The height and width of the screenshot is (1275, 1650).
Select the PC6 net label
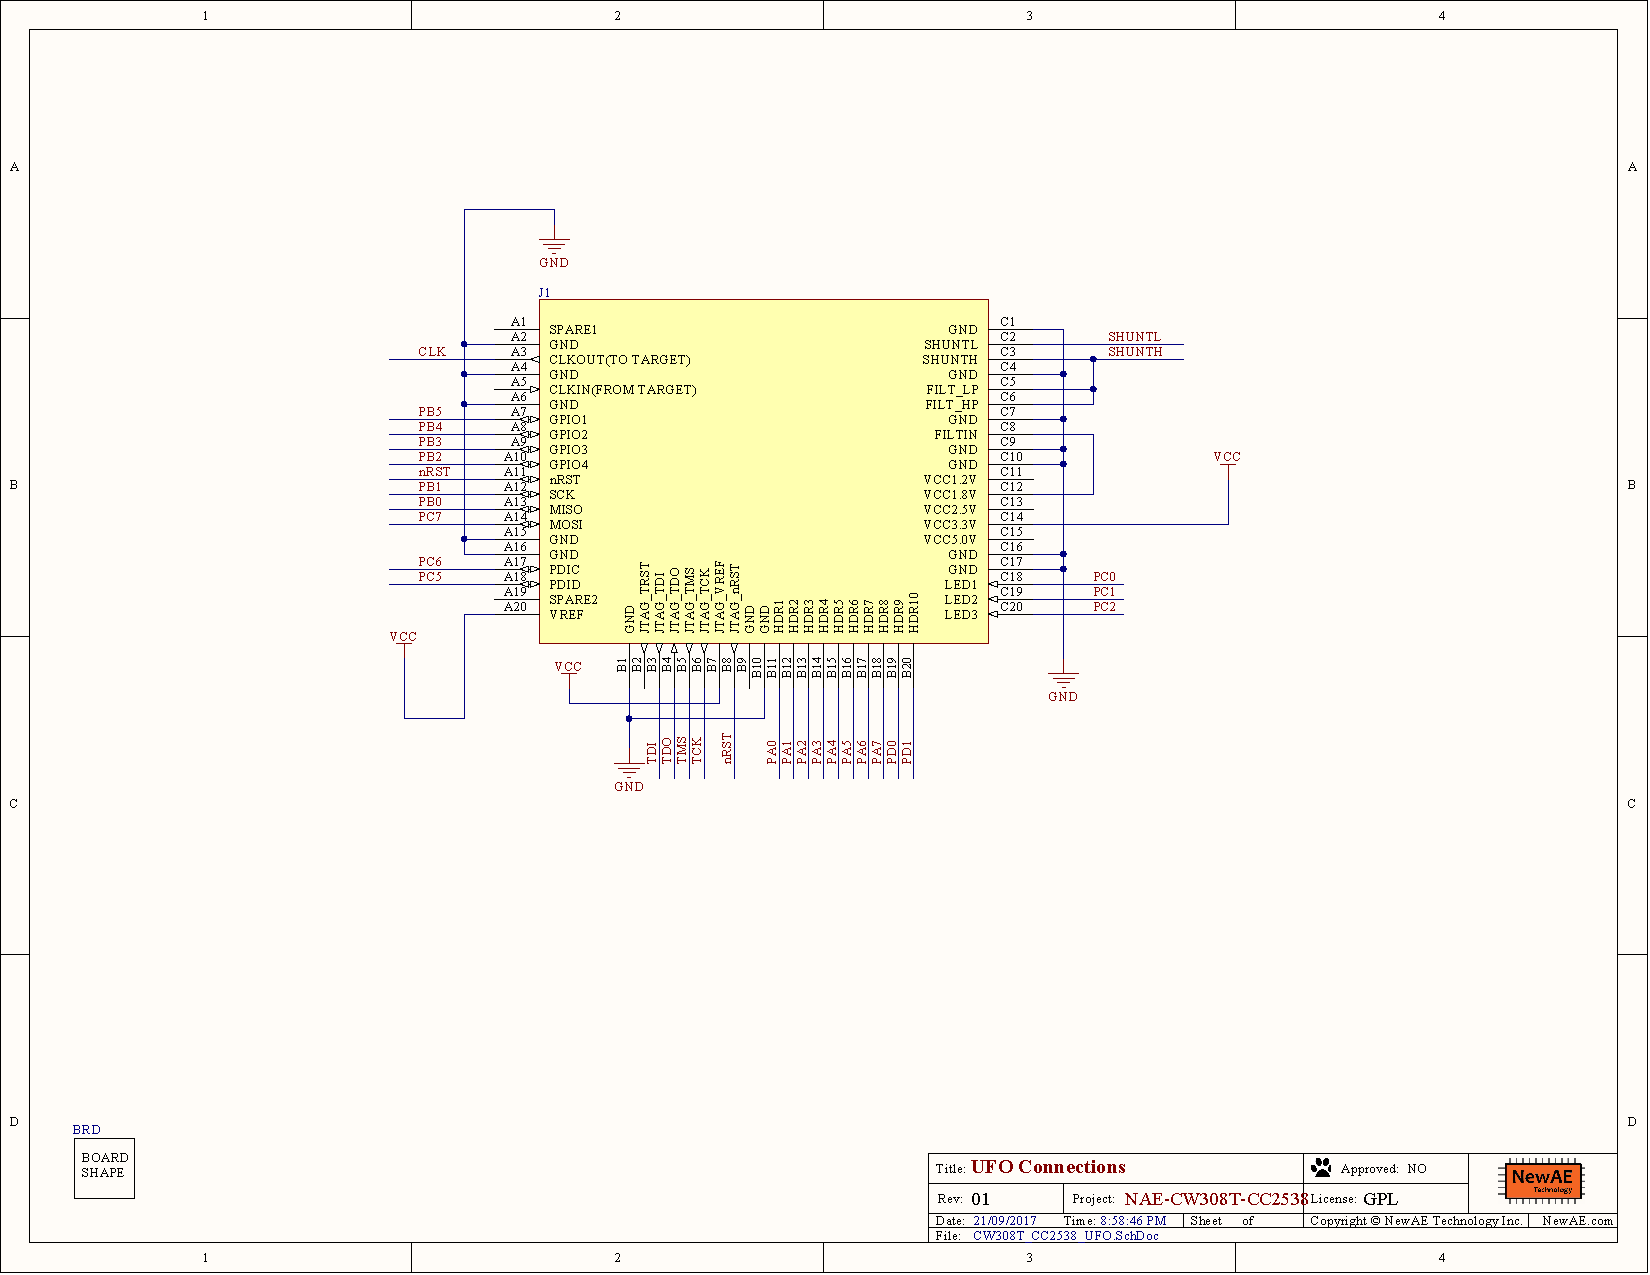coord(430,562)
